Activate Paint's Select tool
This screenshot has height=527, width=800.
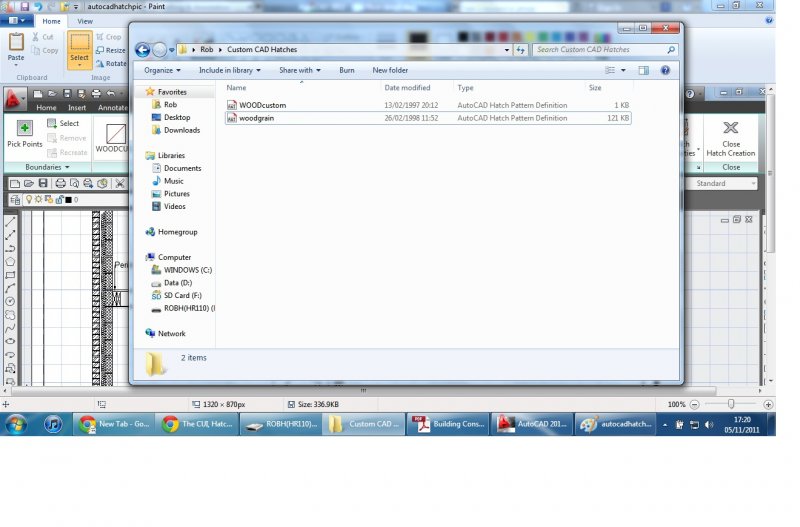pos(80,49)
